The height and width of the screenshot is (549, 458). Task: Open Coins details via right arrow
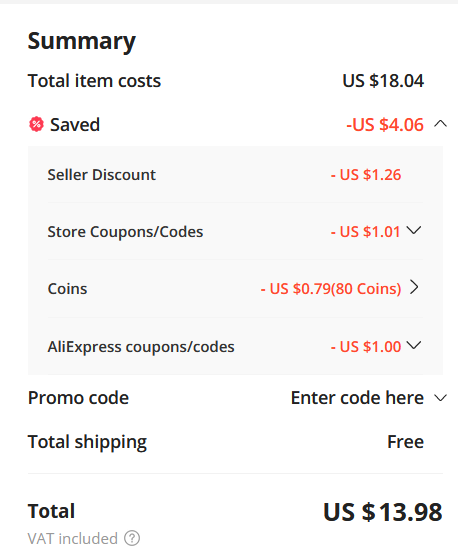point(414,287)
